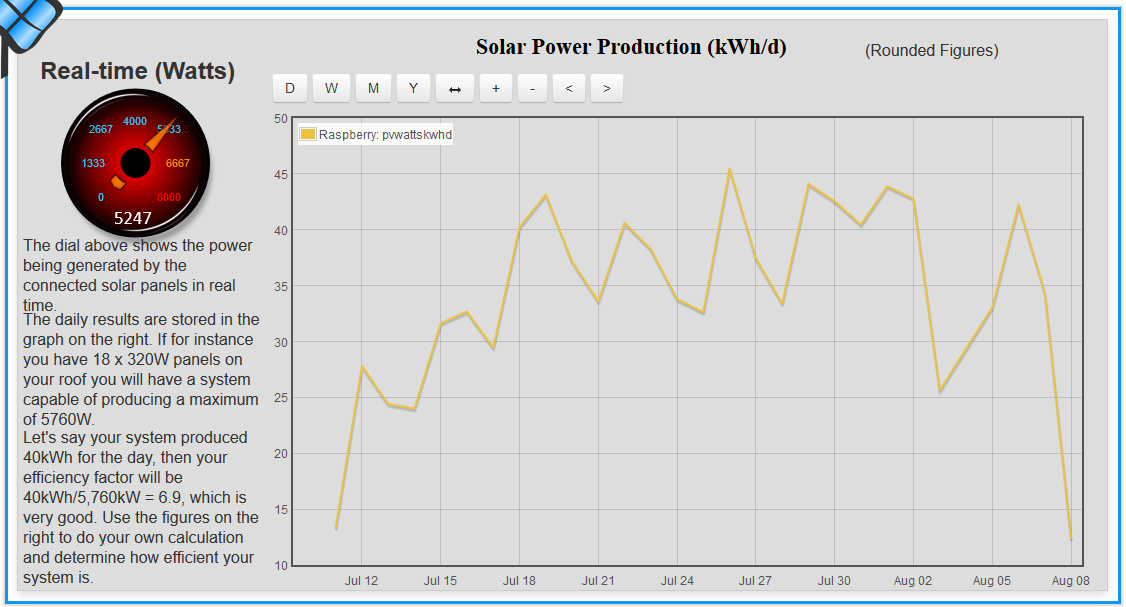Click the 30 y-axis label

point(281,343)
